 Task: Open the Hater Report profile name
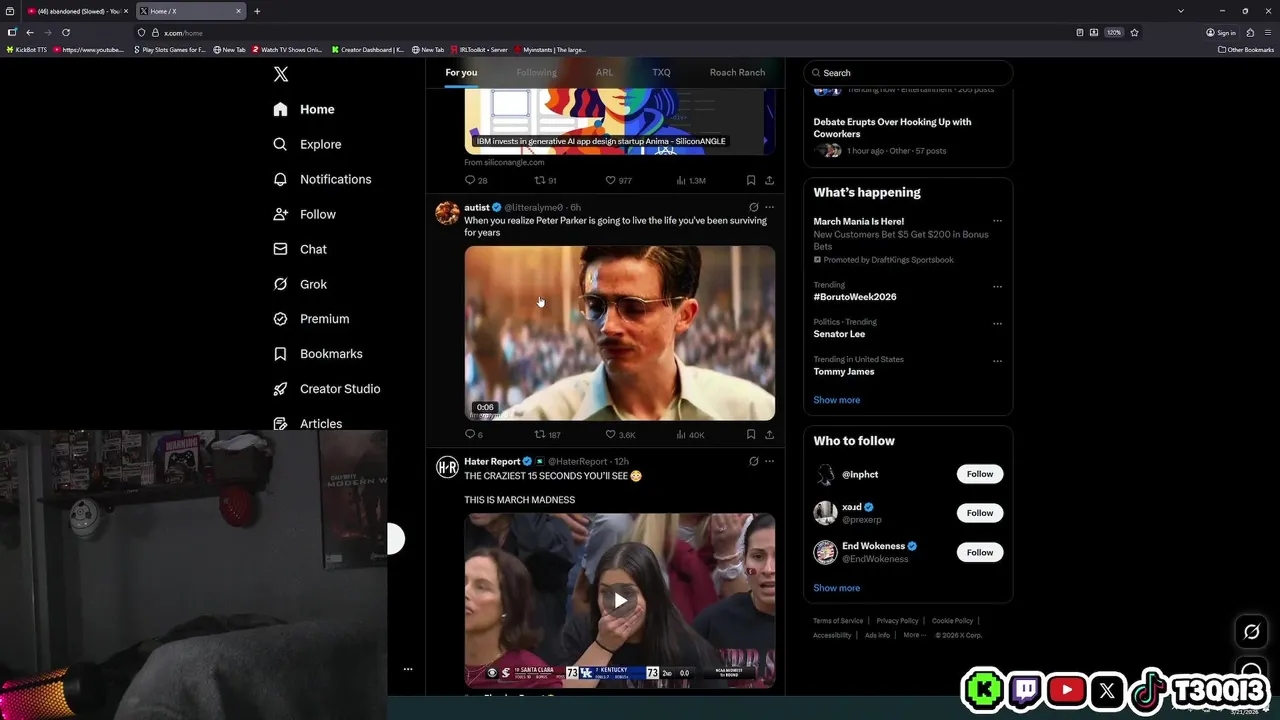[x=492, y=461]
